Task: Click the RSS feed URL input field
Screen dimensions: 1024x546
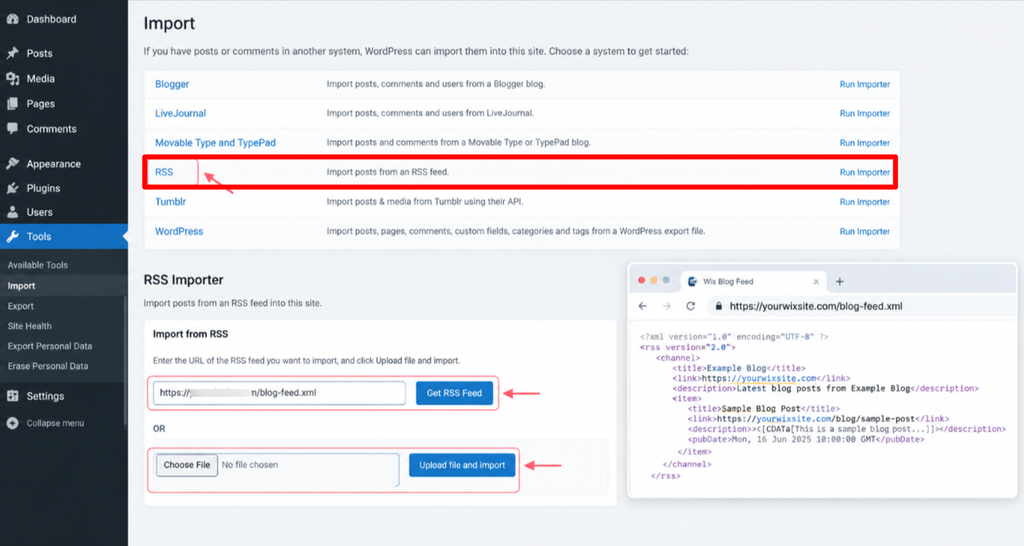Action: pos(280,393)
